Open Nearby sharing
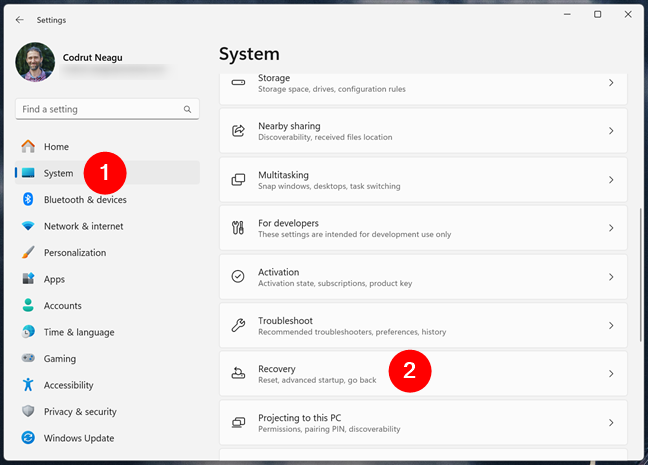Screen dimensions: 648x465 (423, 131)
